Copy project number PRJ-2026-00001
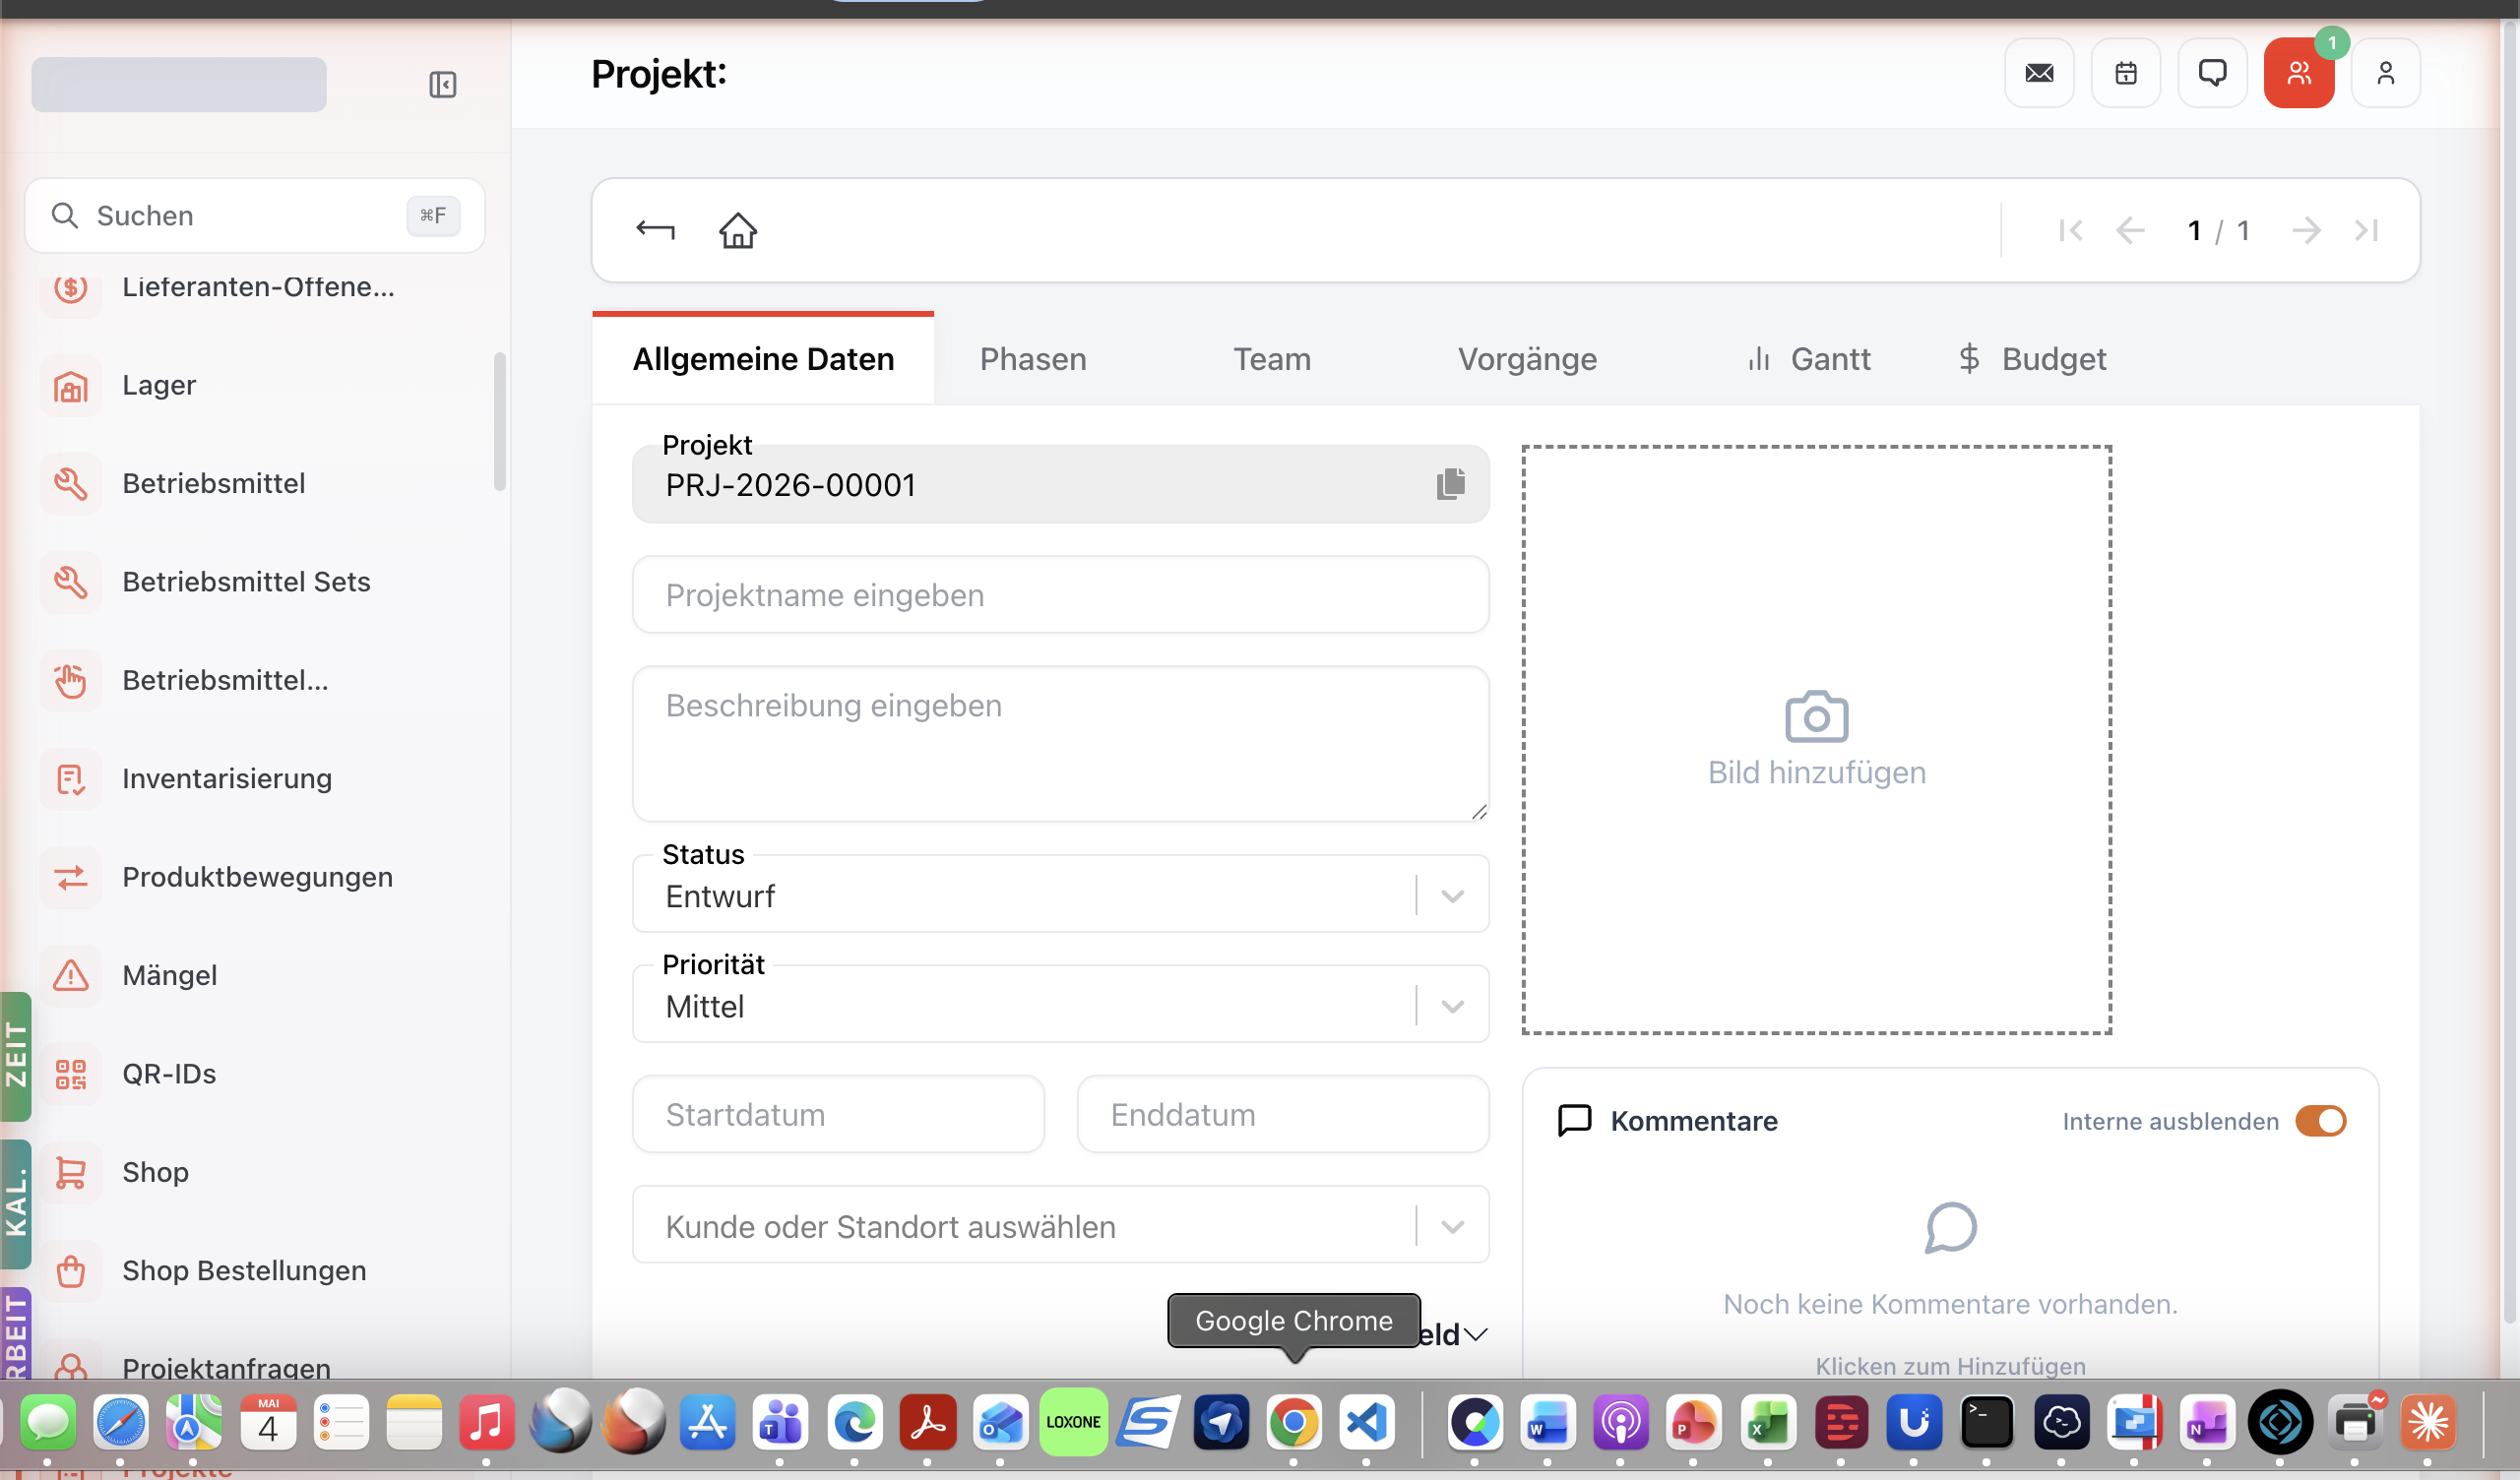 (1451, 484)
